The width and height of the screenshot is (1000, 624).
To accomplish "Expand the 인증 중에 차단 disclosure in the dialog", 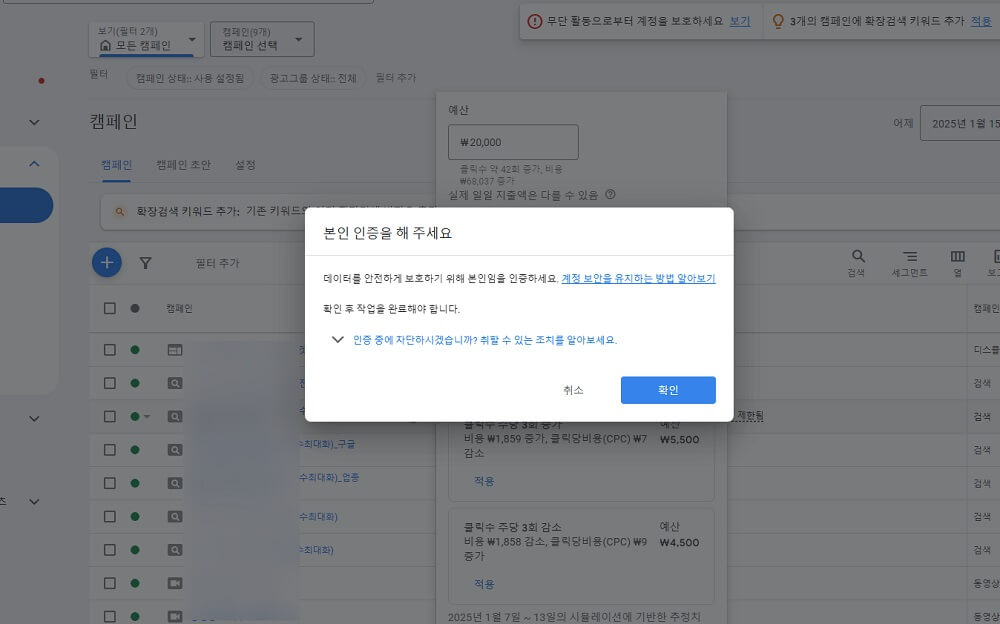I will (338, 340).
